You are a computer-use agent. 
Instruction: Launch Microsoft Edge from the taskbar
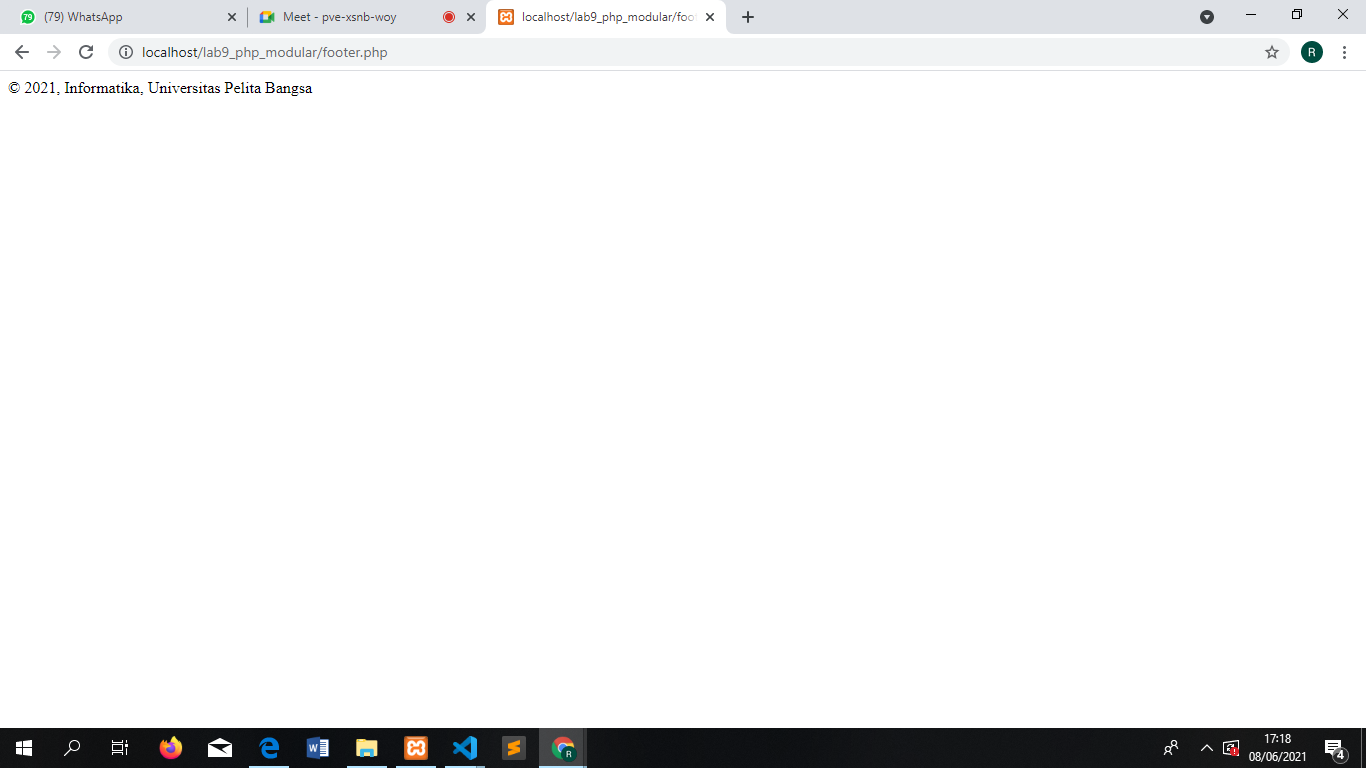[x=268, y=747]
